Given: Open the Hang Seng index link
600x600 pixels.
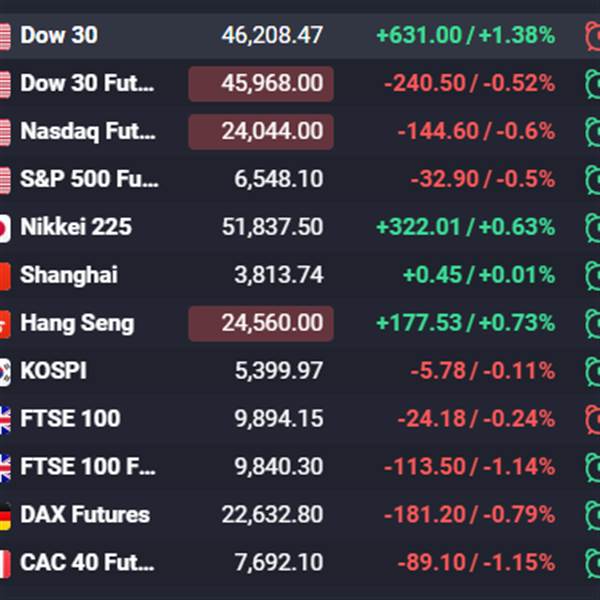Looking at the screenshot, I should pyautogui.click(x=77, y=323).
